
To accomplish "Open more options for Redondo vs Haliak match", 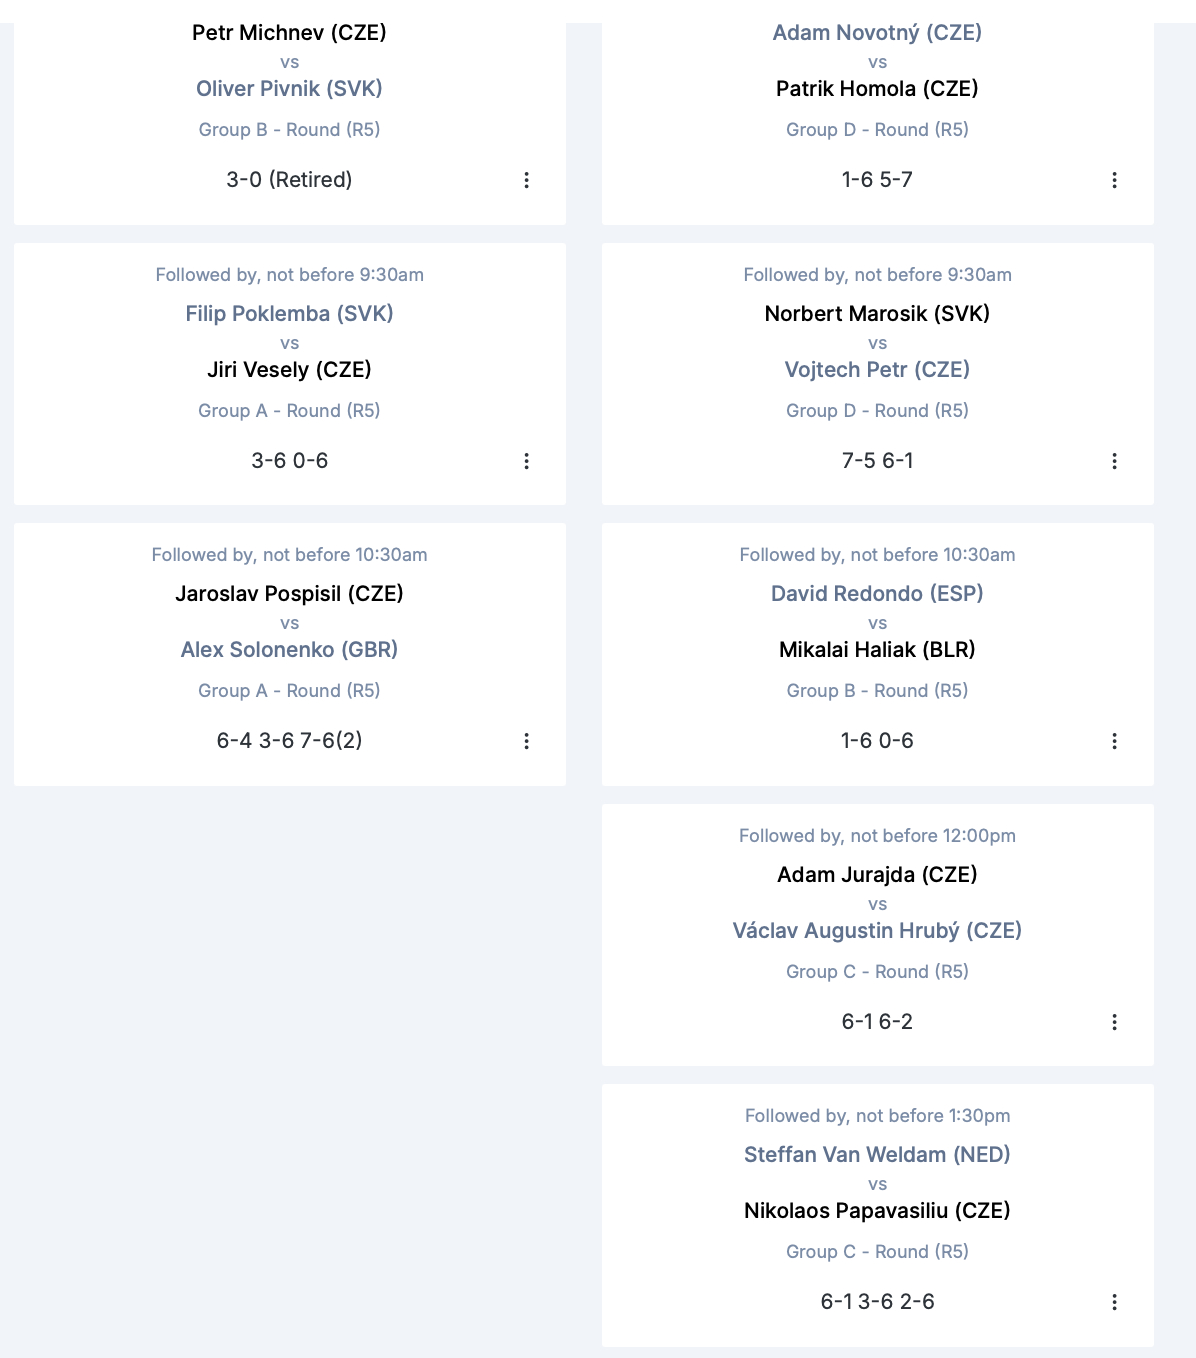I will (1114, 741).
